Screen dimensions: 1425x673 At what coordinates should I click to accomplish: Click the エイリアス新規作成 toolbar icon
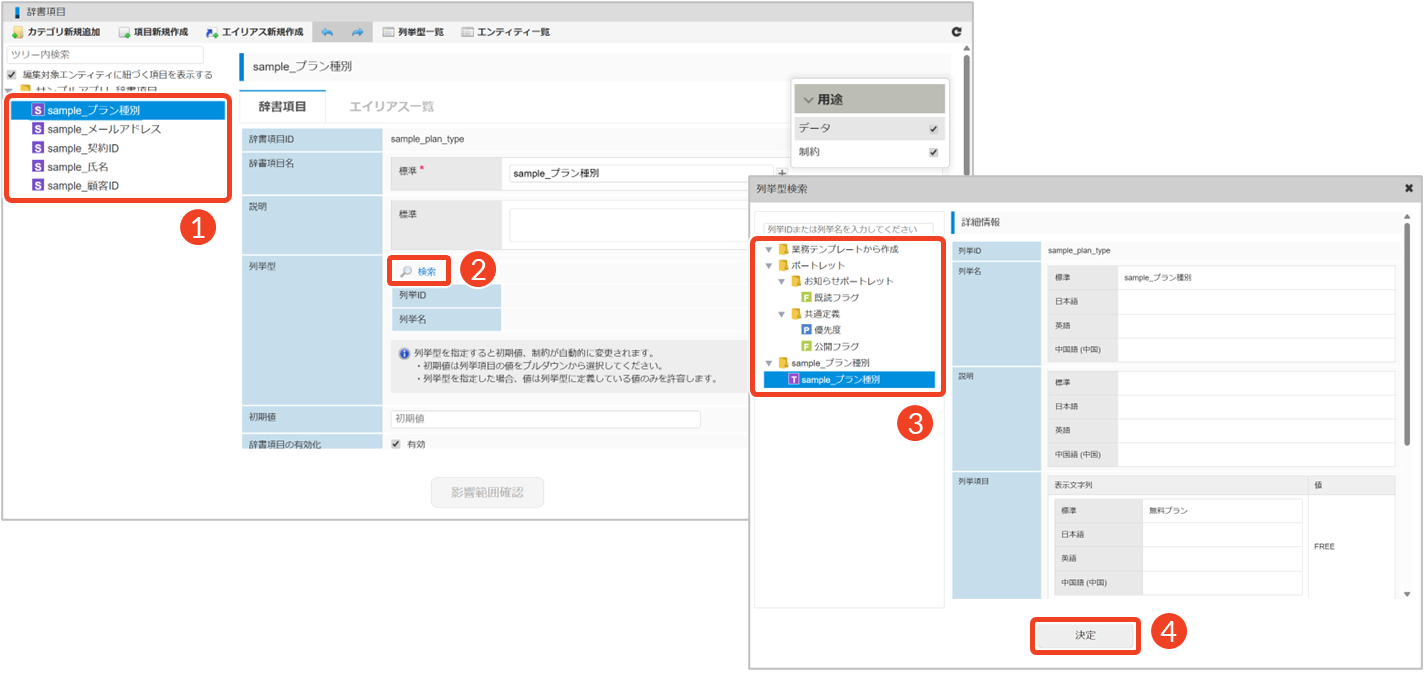pos(212,32)
